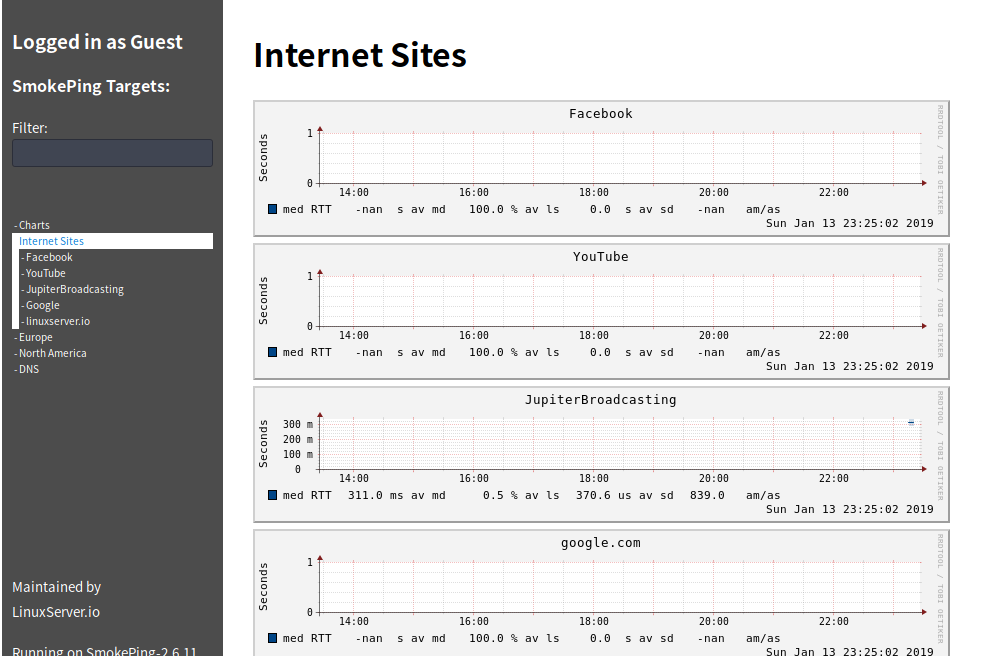Click the blue smoke data point on JupiterBroadcasting graph
Image resolution: width=987 pixels, height=656 pixels.
click(909, 422)
